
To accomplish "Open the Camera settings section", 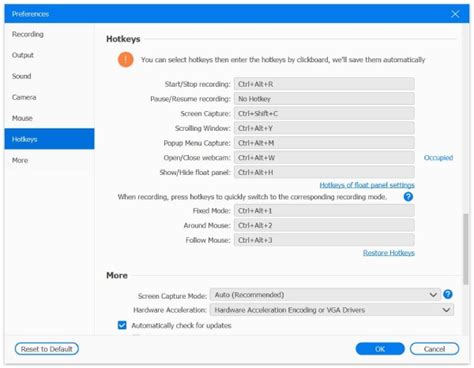I will coord(49,97).
